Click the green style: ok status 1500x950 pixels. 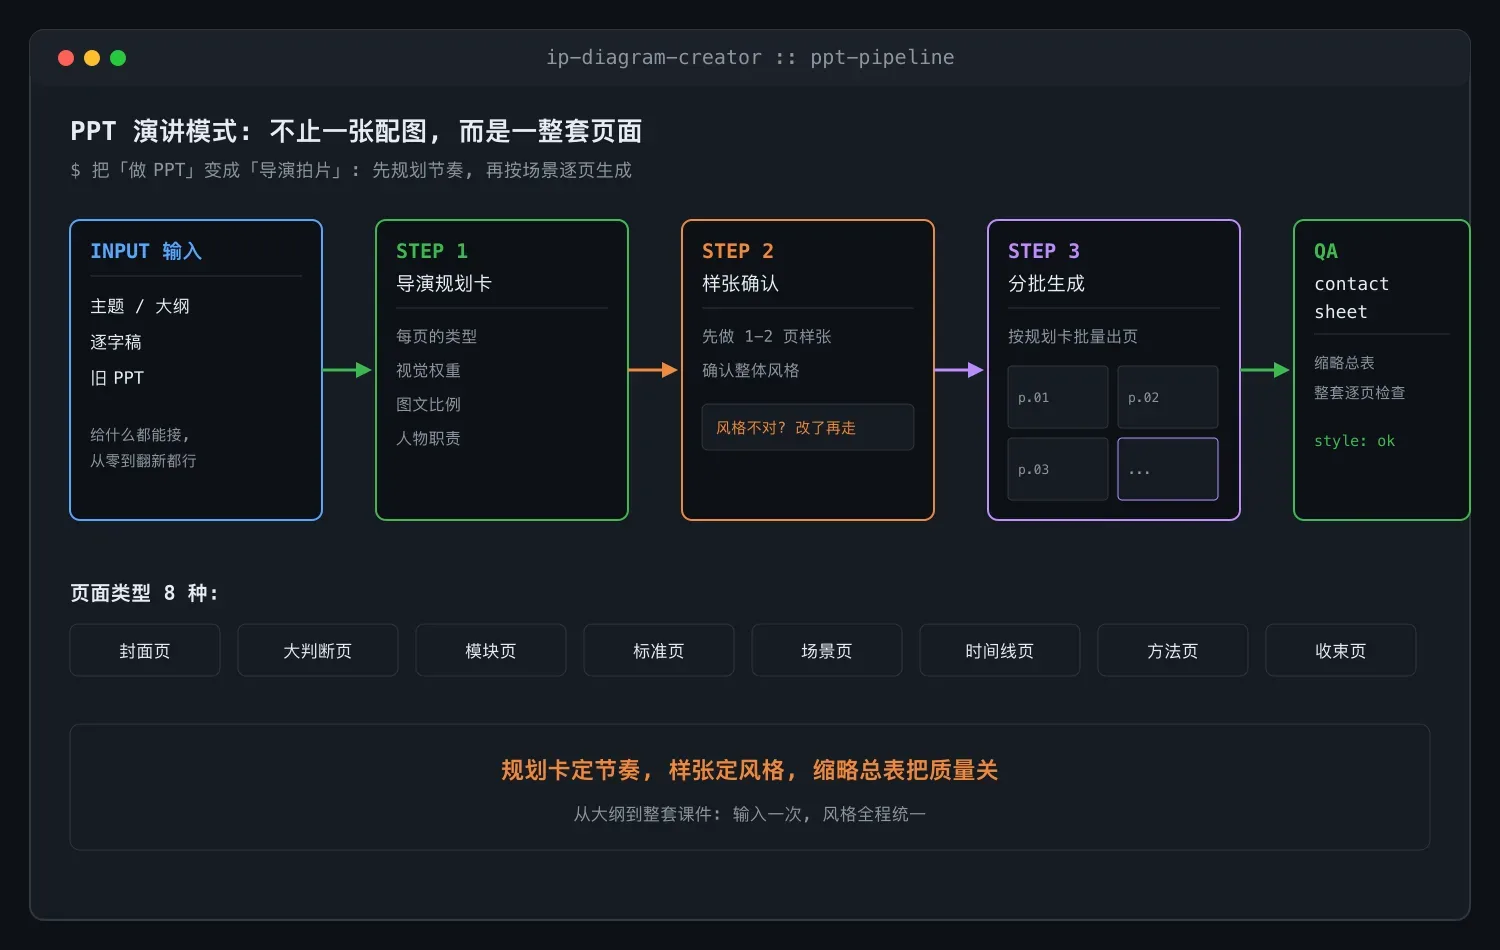pyautogui.click(x=1354, y=441)
